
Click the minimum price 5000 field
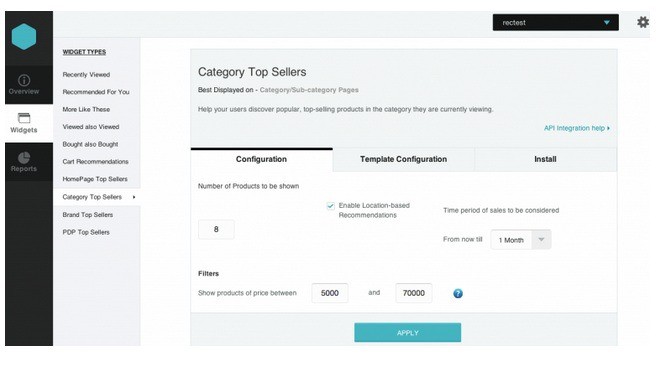click(x=330, y=293)
